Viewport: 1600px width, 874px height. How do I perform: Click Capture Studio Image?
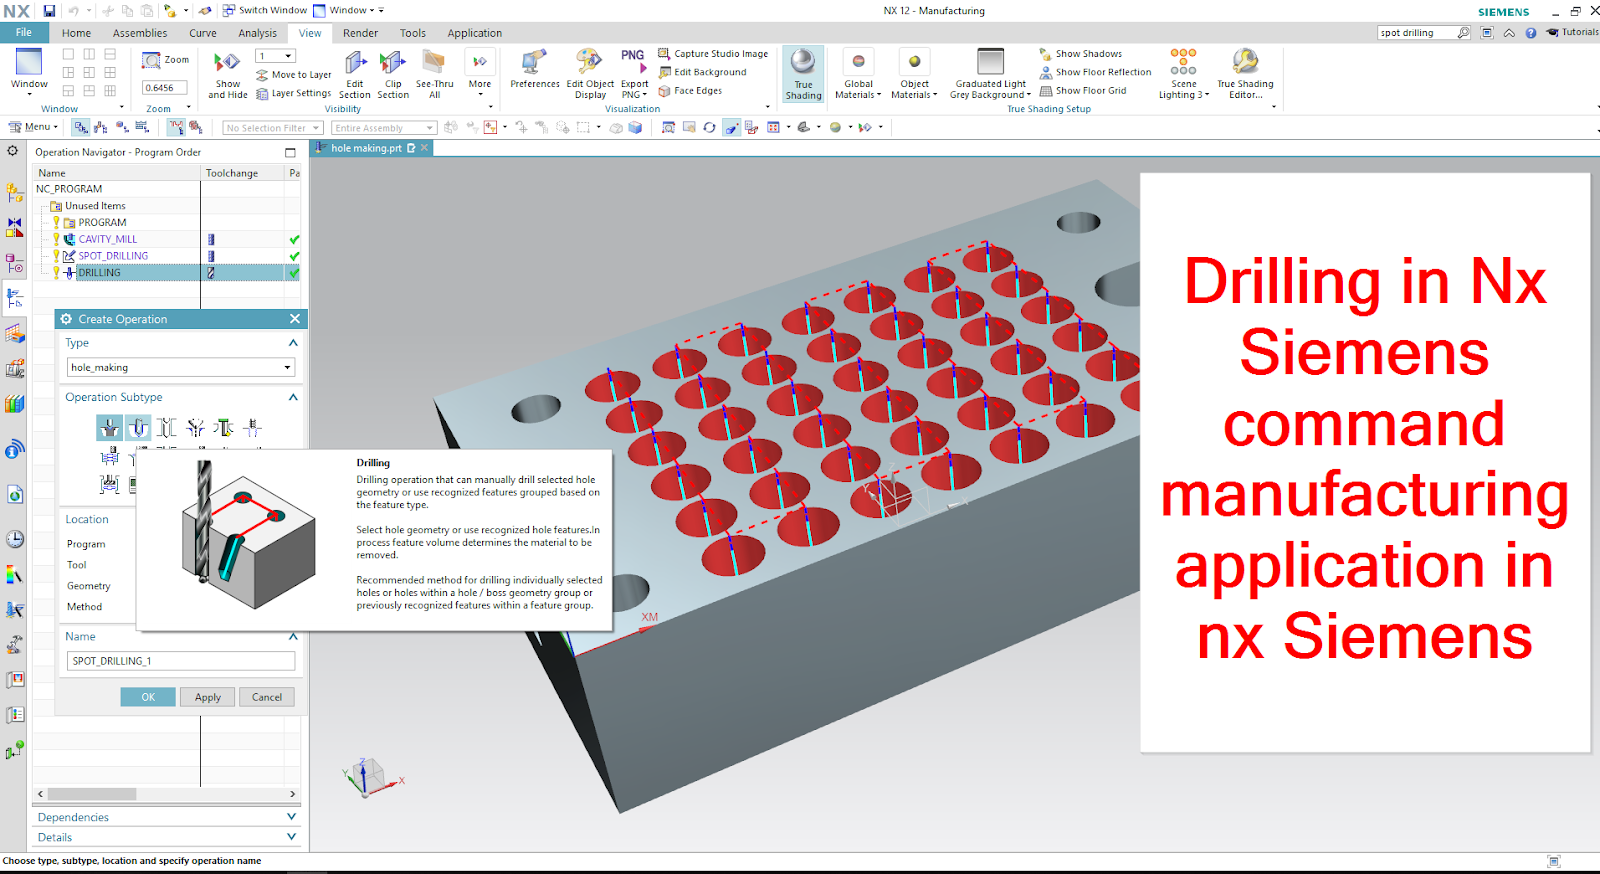point(713,54)
